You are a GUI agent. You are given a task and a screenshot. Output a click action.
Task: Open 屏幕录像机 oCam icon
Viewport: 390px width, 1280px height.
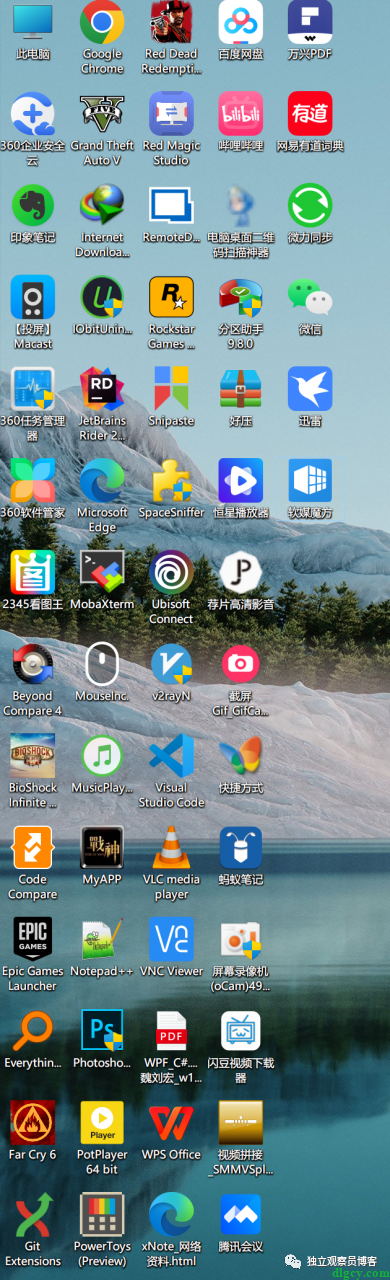241,939
